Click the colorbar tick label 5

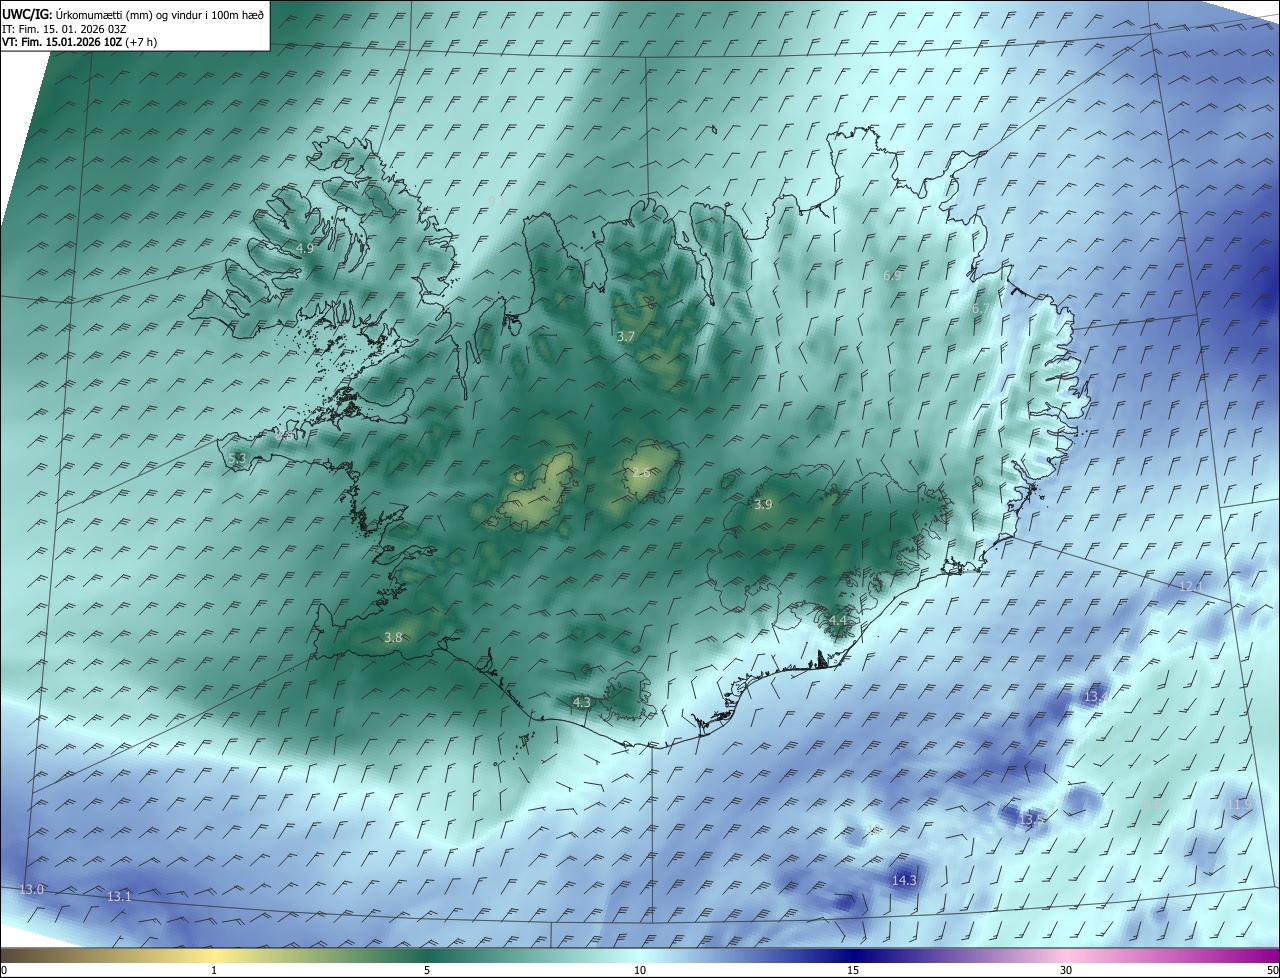tap(427, 970)
